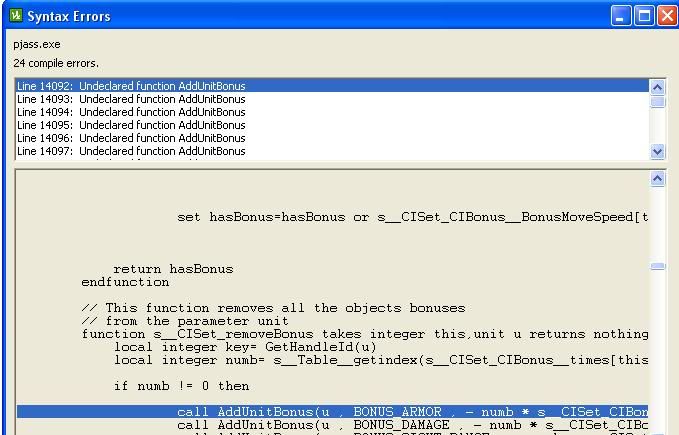
Task: Click the 'local integer key' line
Action: (x=245, y=347)
